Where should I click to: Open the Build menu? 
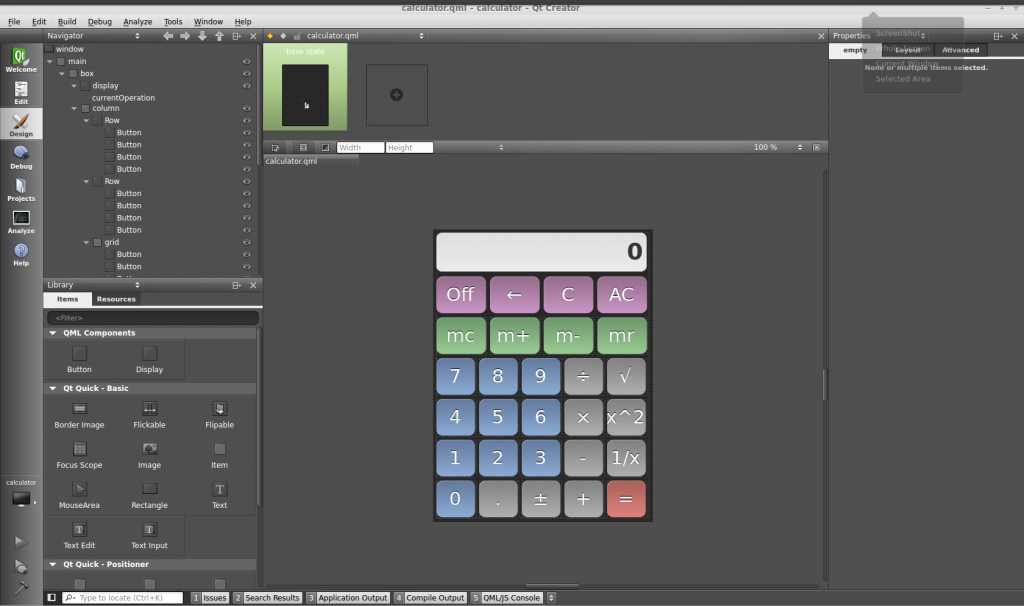pos(67,21)
